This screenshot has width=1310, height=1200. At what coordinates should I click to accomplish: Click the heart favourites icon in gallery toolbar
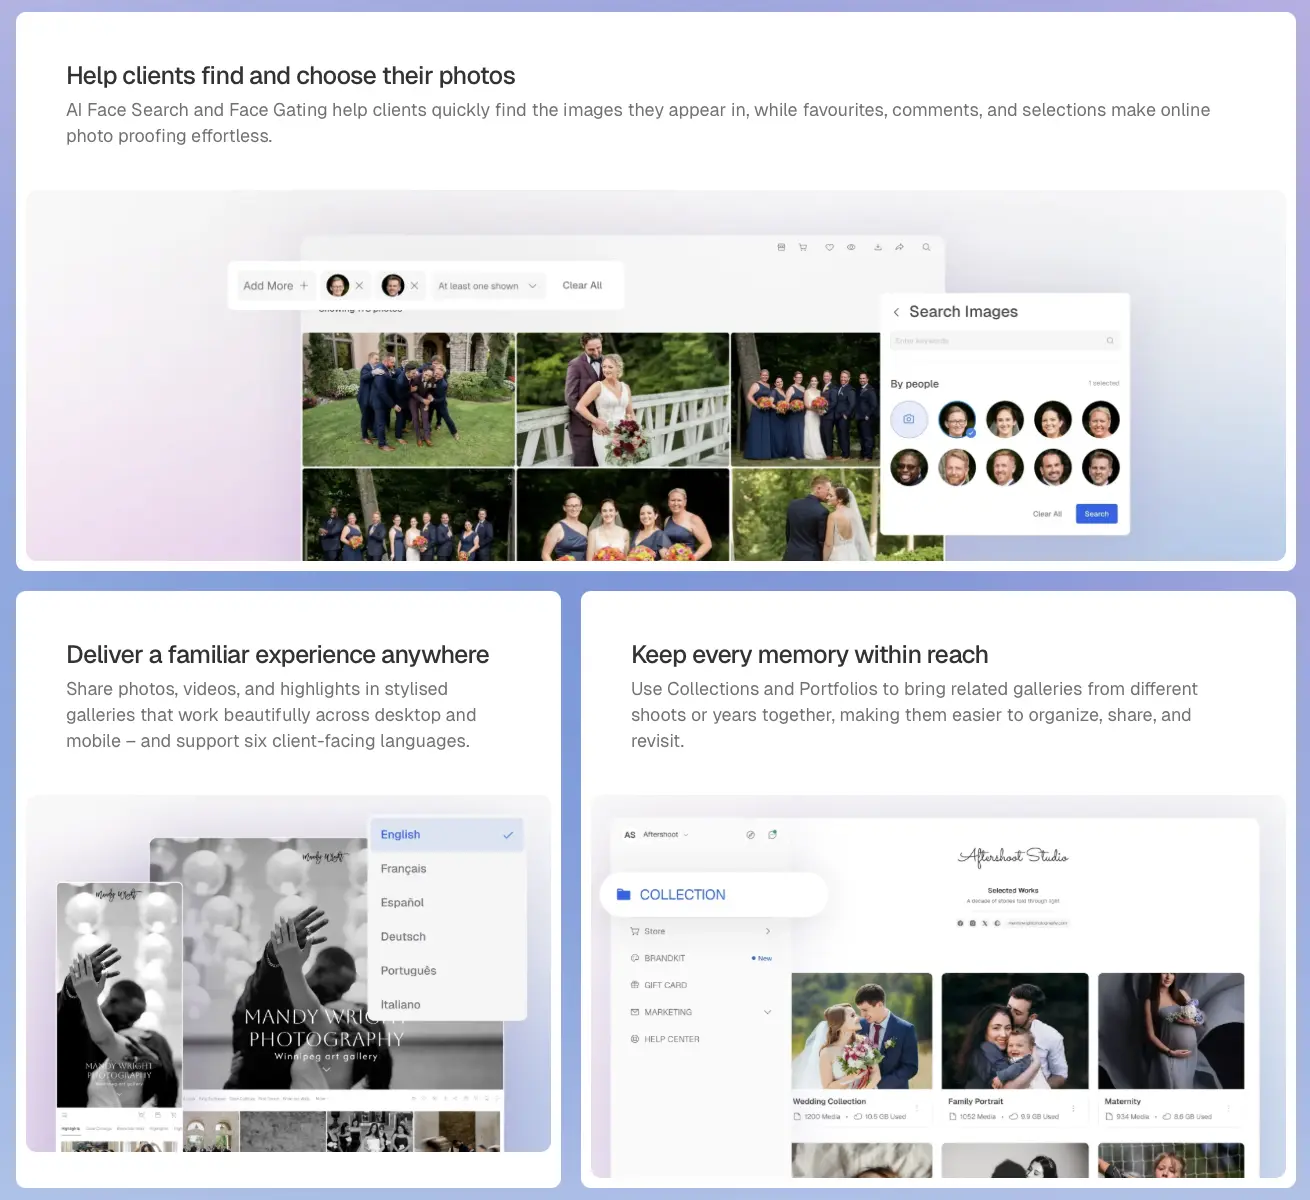coord(829,247)
